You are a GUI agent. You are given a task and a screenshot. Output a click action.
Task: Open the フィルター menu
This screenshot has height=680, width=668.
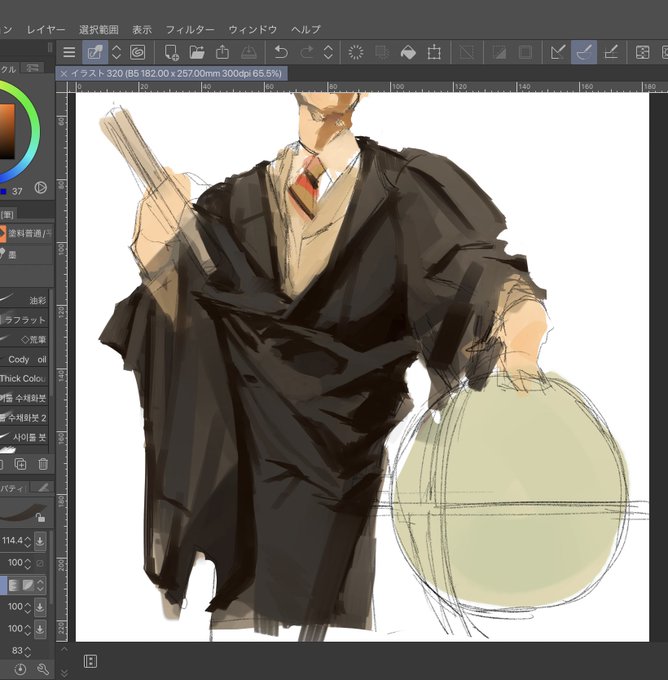190,29
